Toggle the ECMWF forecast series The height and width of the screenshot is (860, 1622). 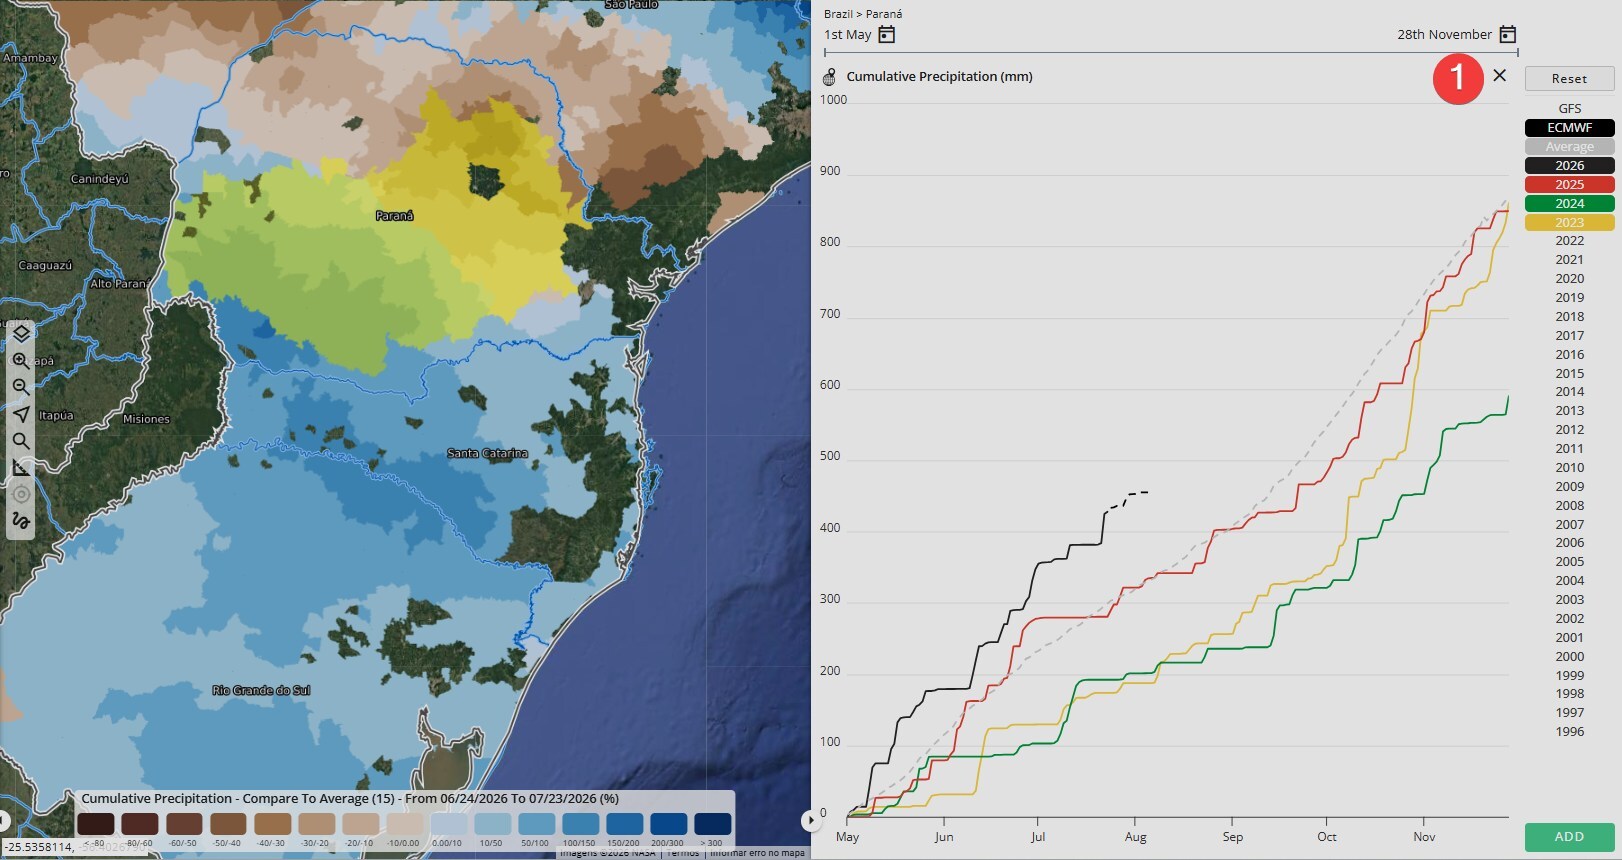(1569, 128)
